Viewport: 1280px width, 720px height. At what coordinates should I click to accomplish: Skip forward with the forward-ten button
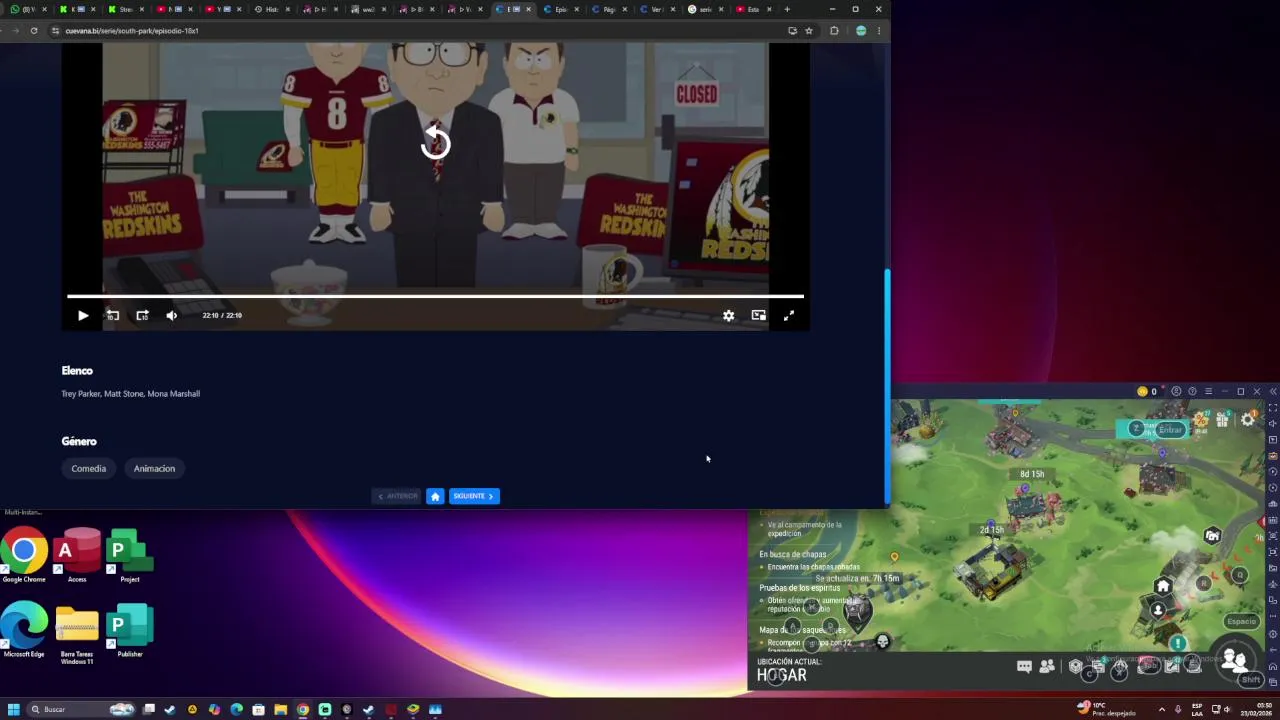[142, 315]
